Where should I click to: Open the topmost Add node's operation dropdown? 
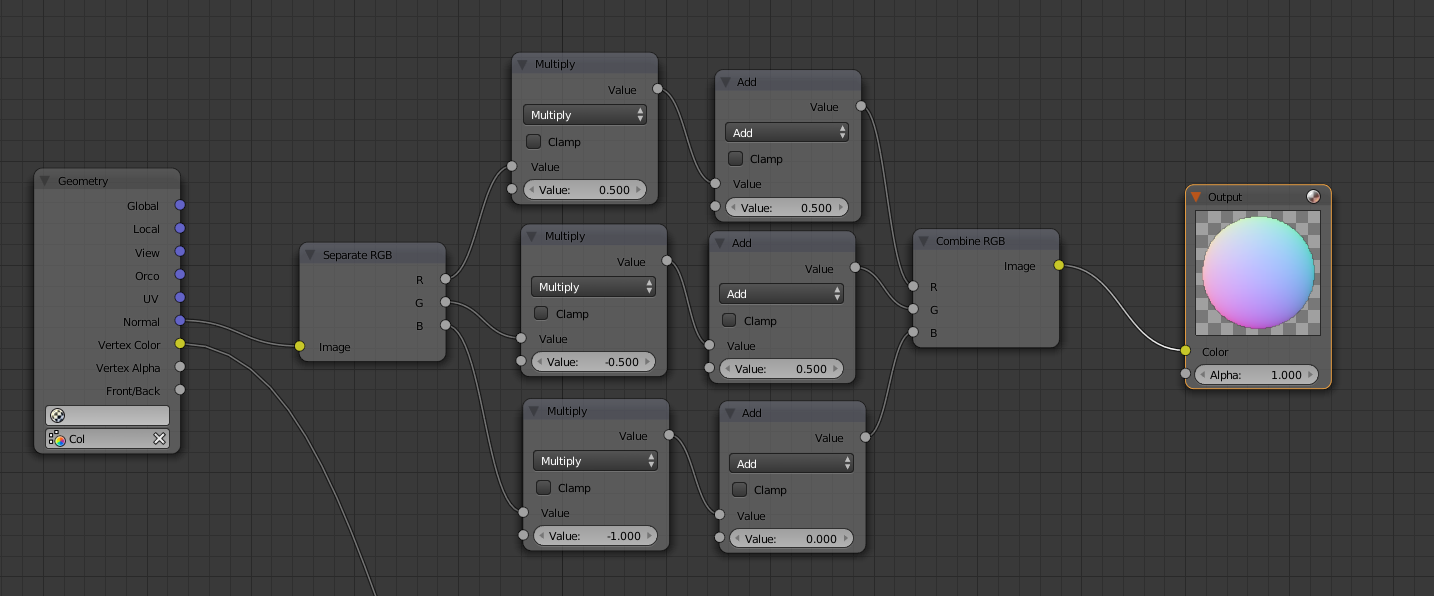(x=787, y=133)
